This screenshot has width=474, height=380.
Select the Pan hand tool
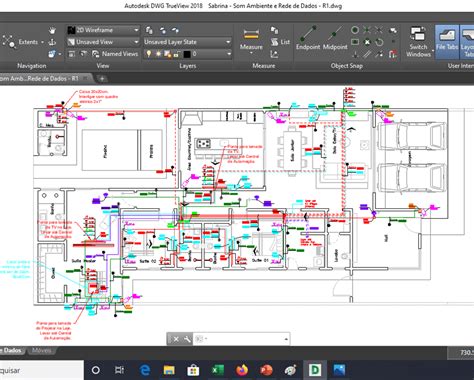pyautogui.click(x=52, y=30)
